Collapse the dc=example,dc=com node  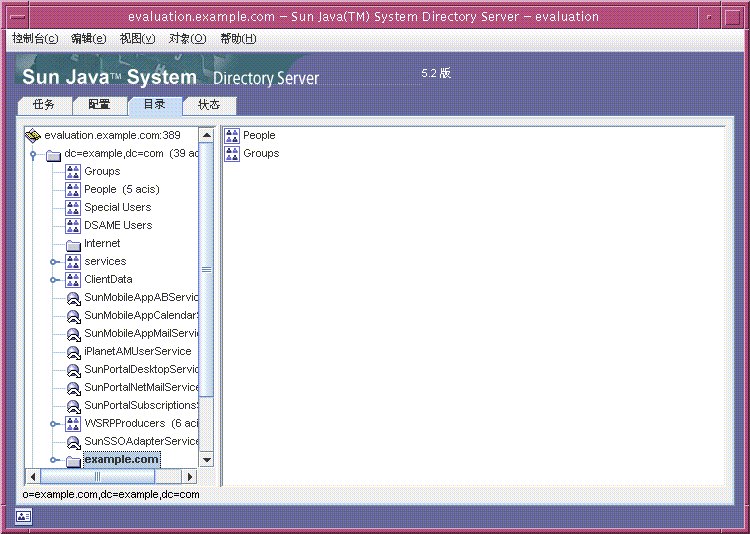coord(33,155)
